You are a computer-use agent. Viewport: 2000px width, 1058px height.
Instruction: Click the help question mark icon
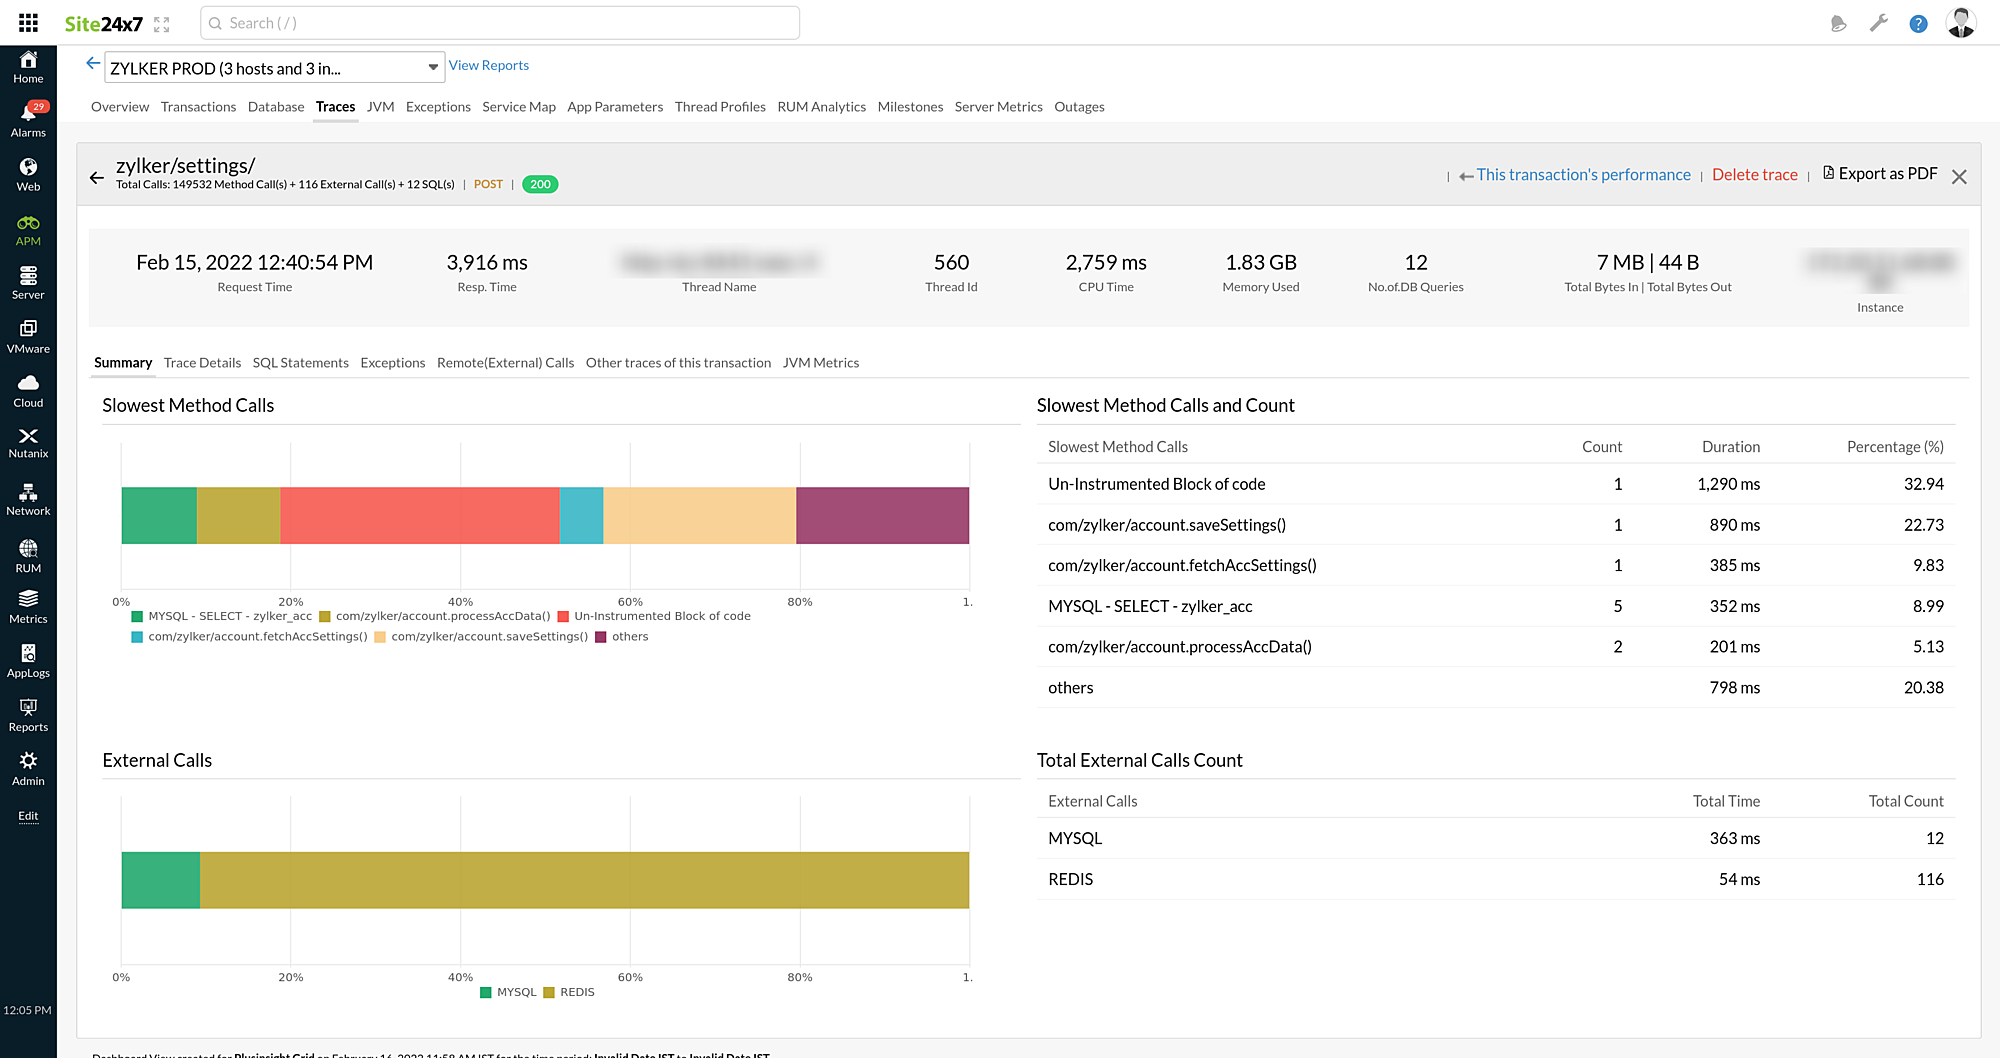pos(1918,24)
